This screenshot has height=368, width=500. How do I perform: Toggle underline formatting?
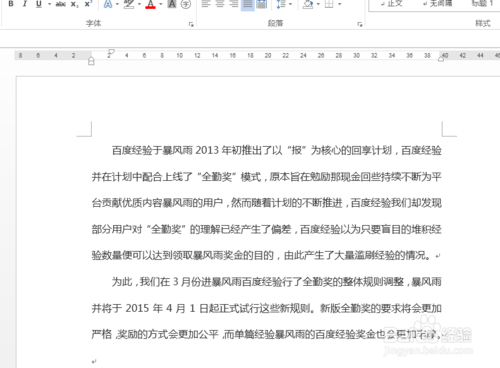pyautogui.click(x=39, y=4)
